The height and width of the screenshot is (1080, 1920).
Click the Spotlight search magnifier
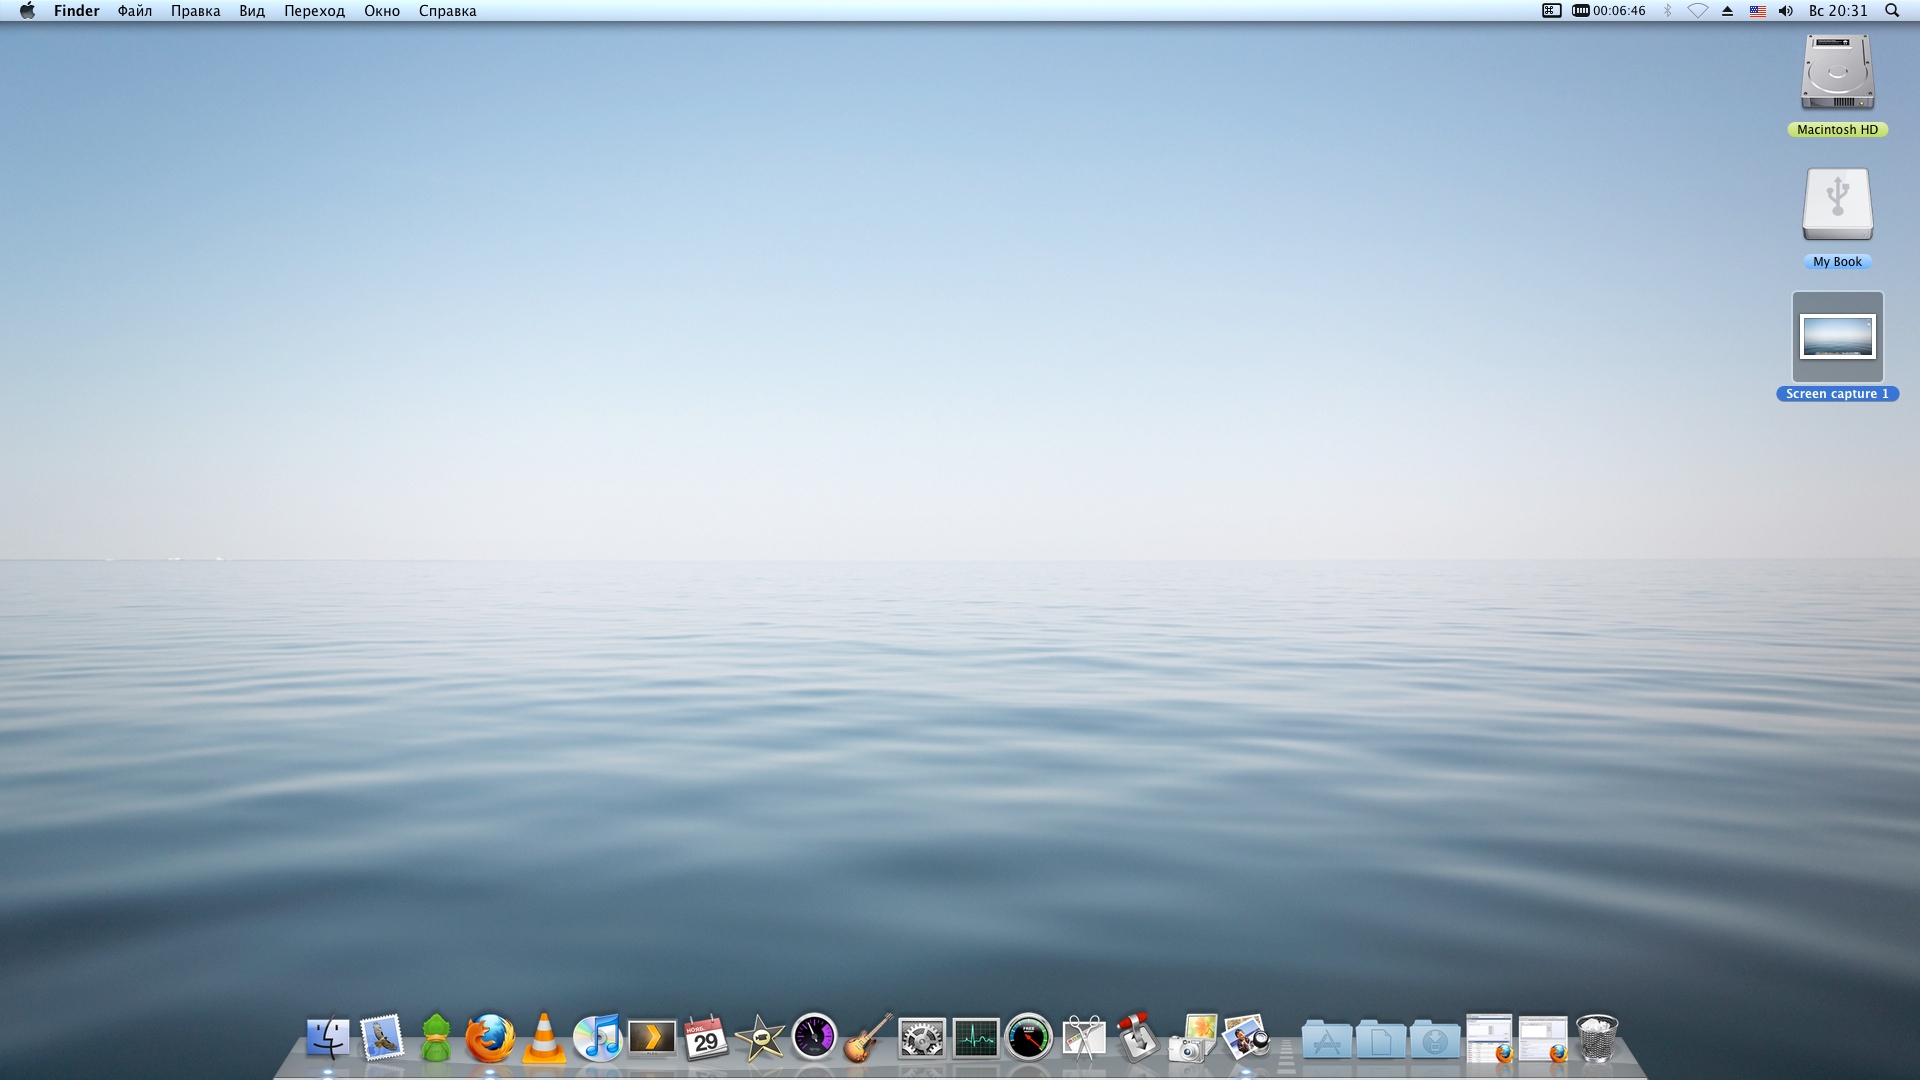click(1891, 11)
